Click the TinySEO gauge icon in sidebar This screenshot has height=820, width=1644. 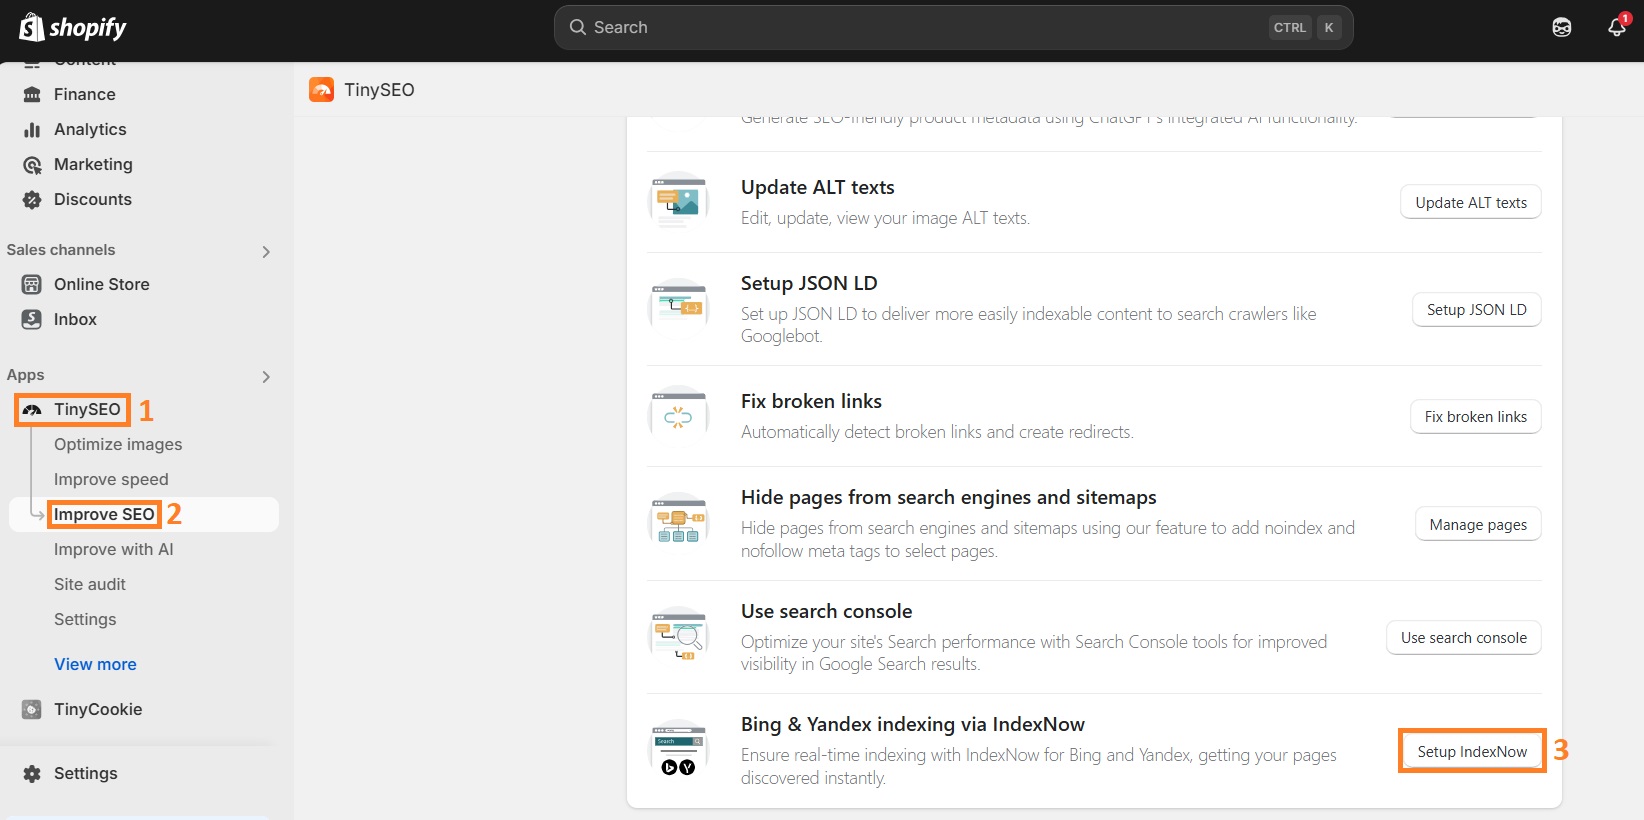(x=32, y=409)
